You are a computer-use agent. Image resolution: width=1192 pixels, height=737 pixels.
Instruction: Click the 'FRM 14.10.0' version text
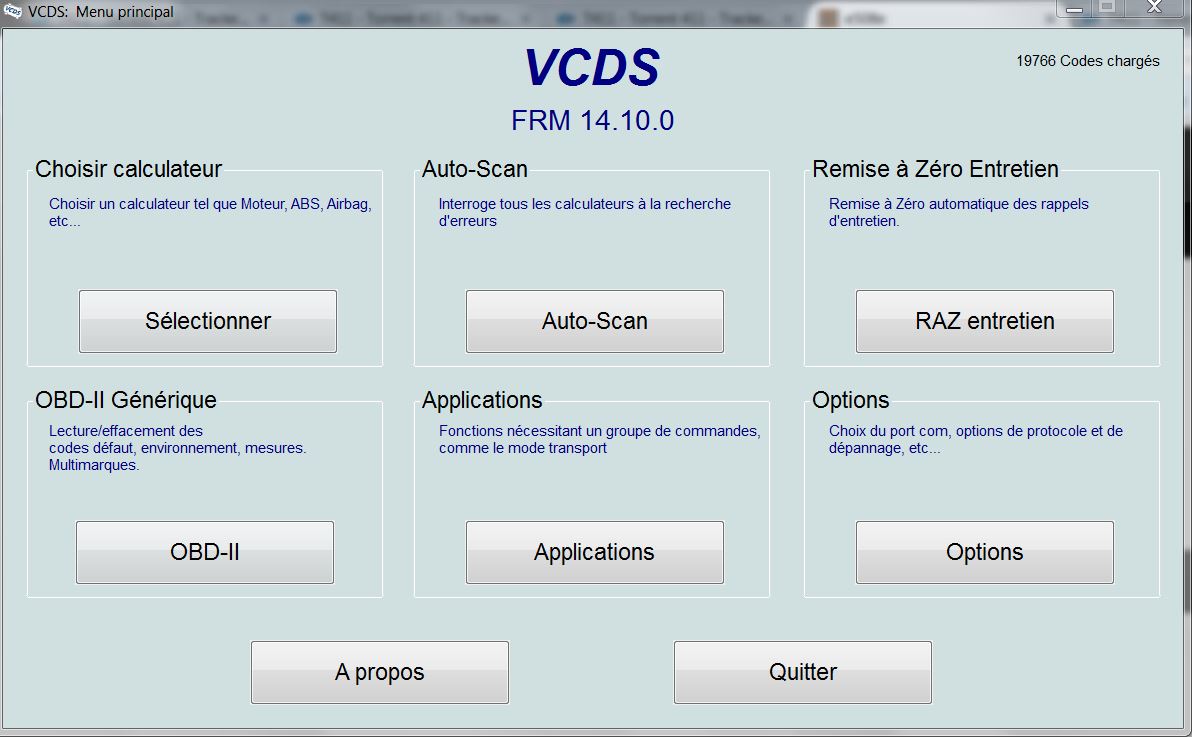(x=592, y=120)
